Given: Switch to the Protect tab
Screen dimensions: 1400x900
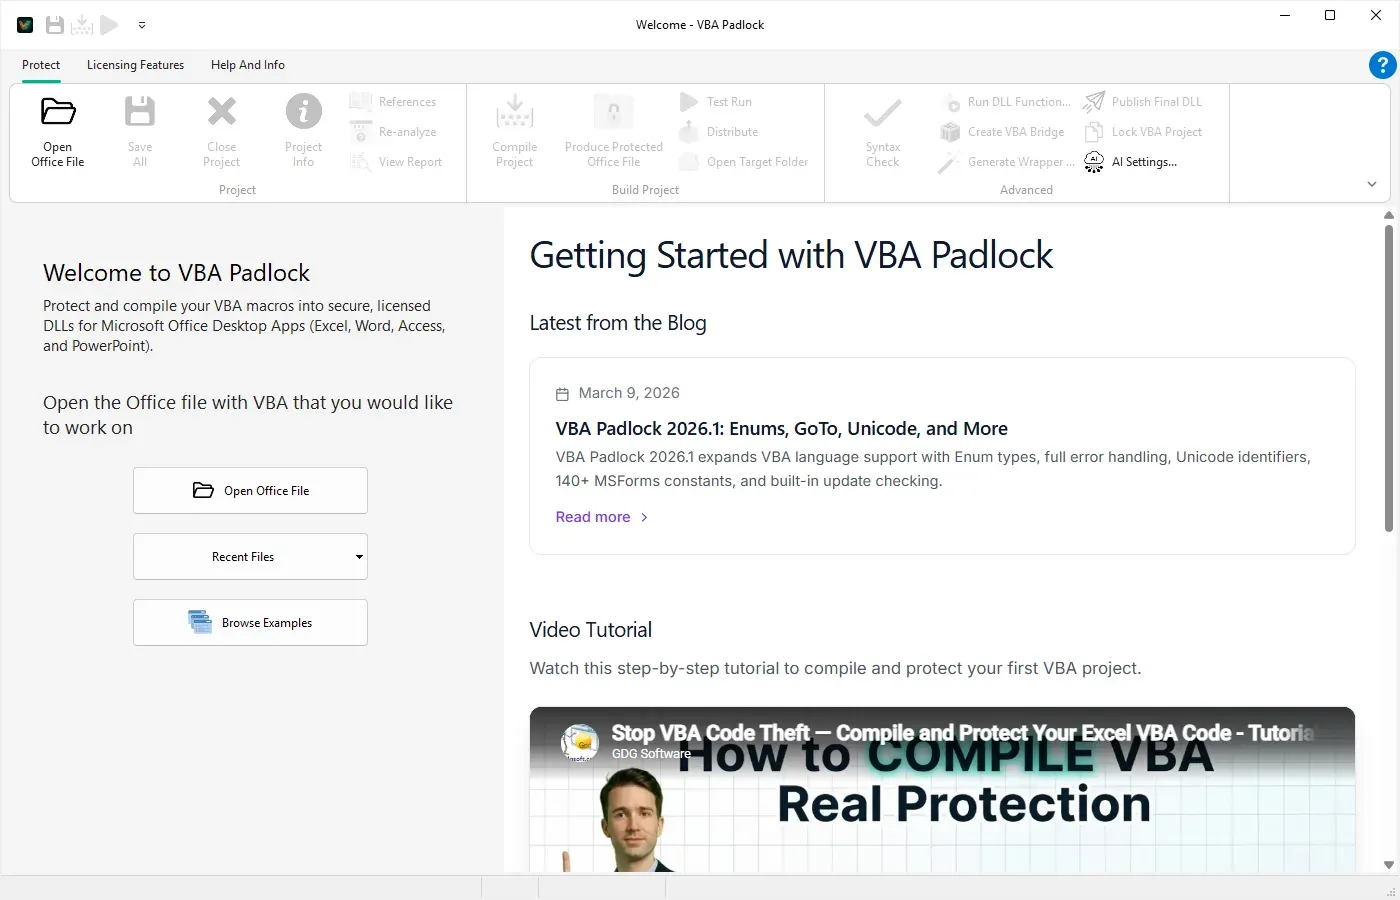Looking at the screenshot, I should (41, 65).
